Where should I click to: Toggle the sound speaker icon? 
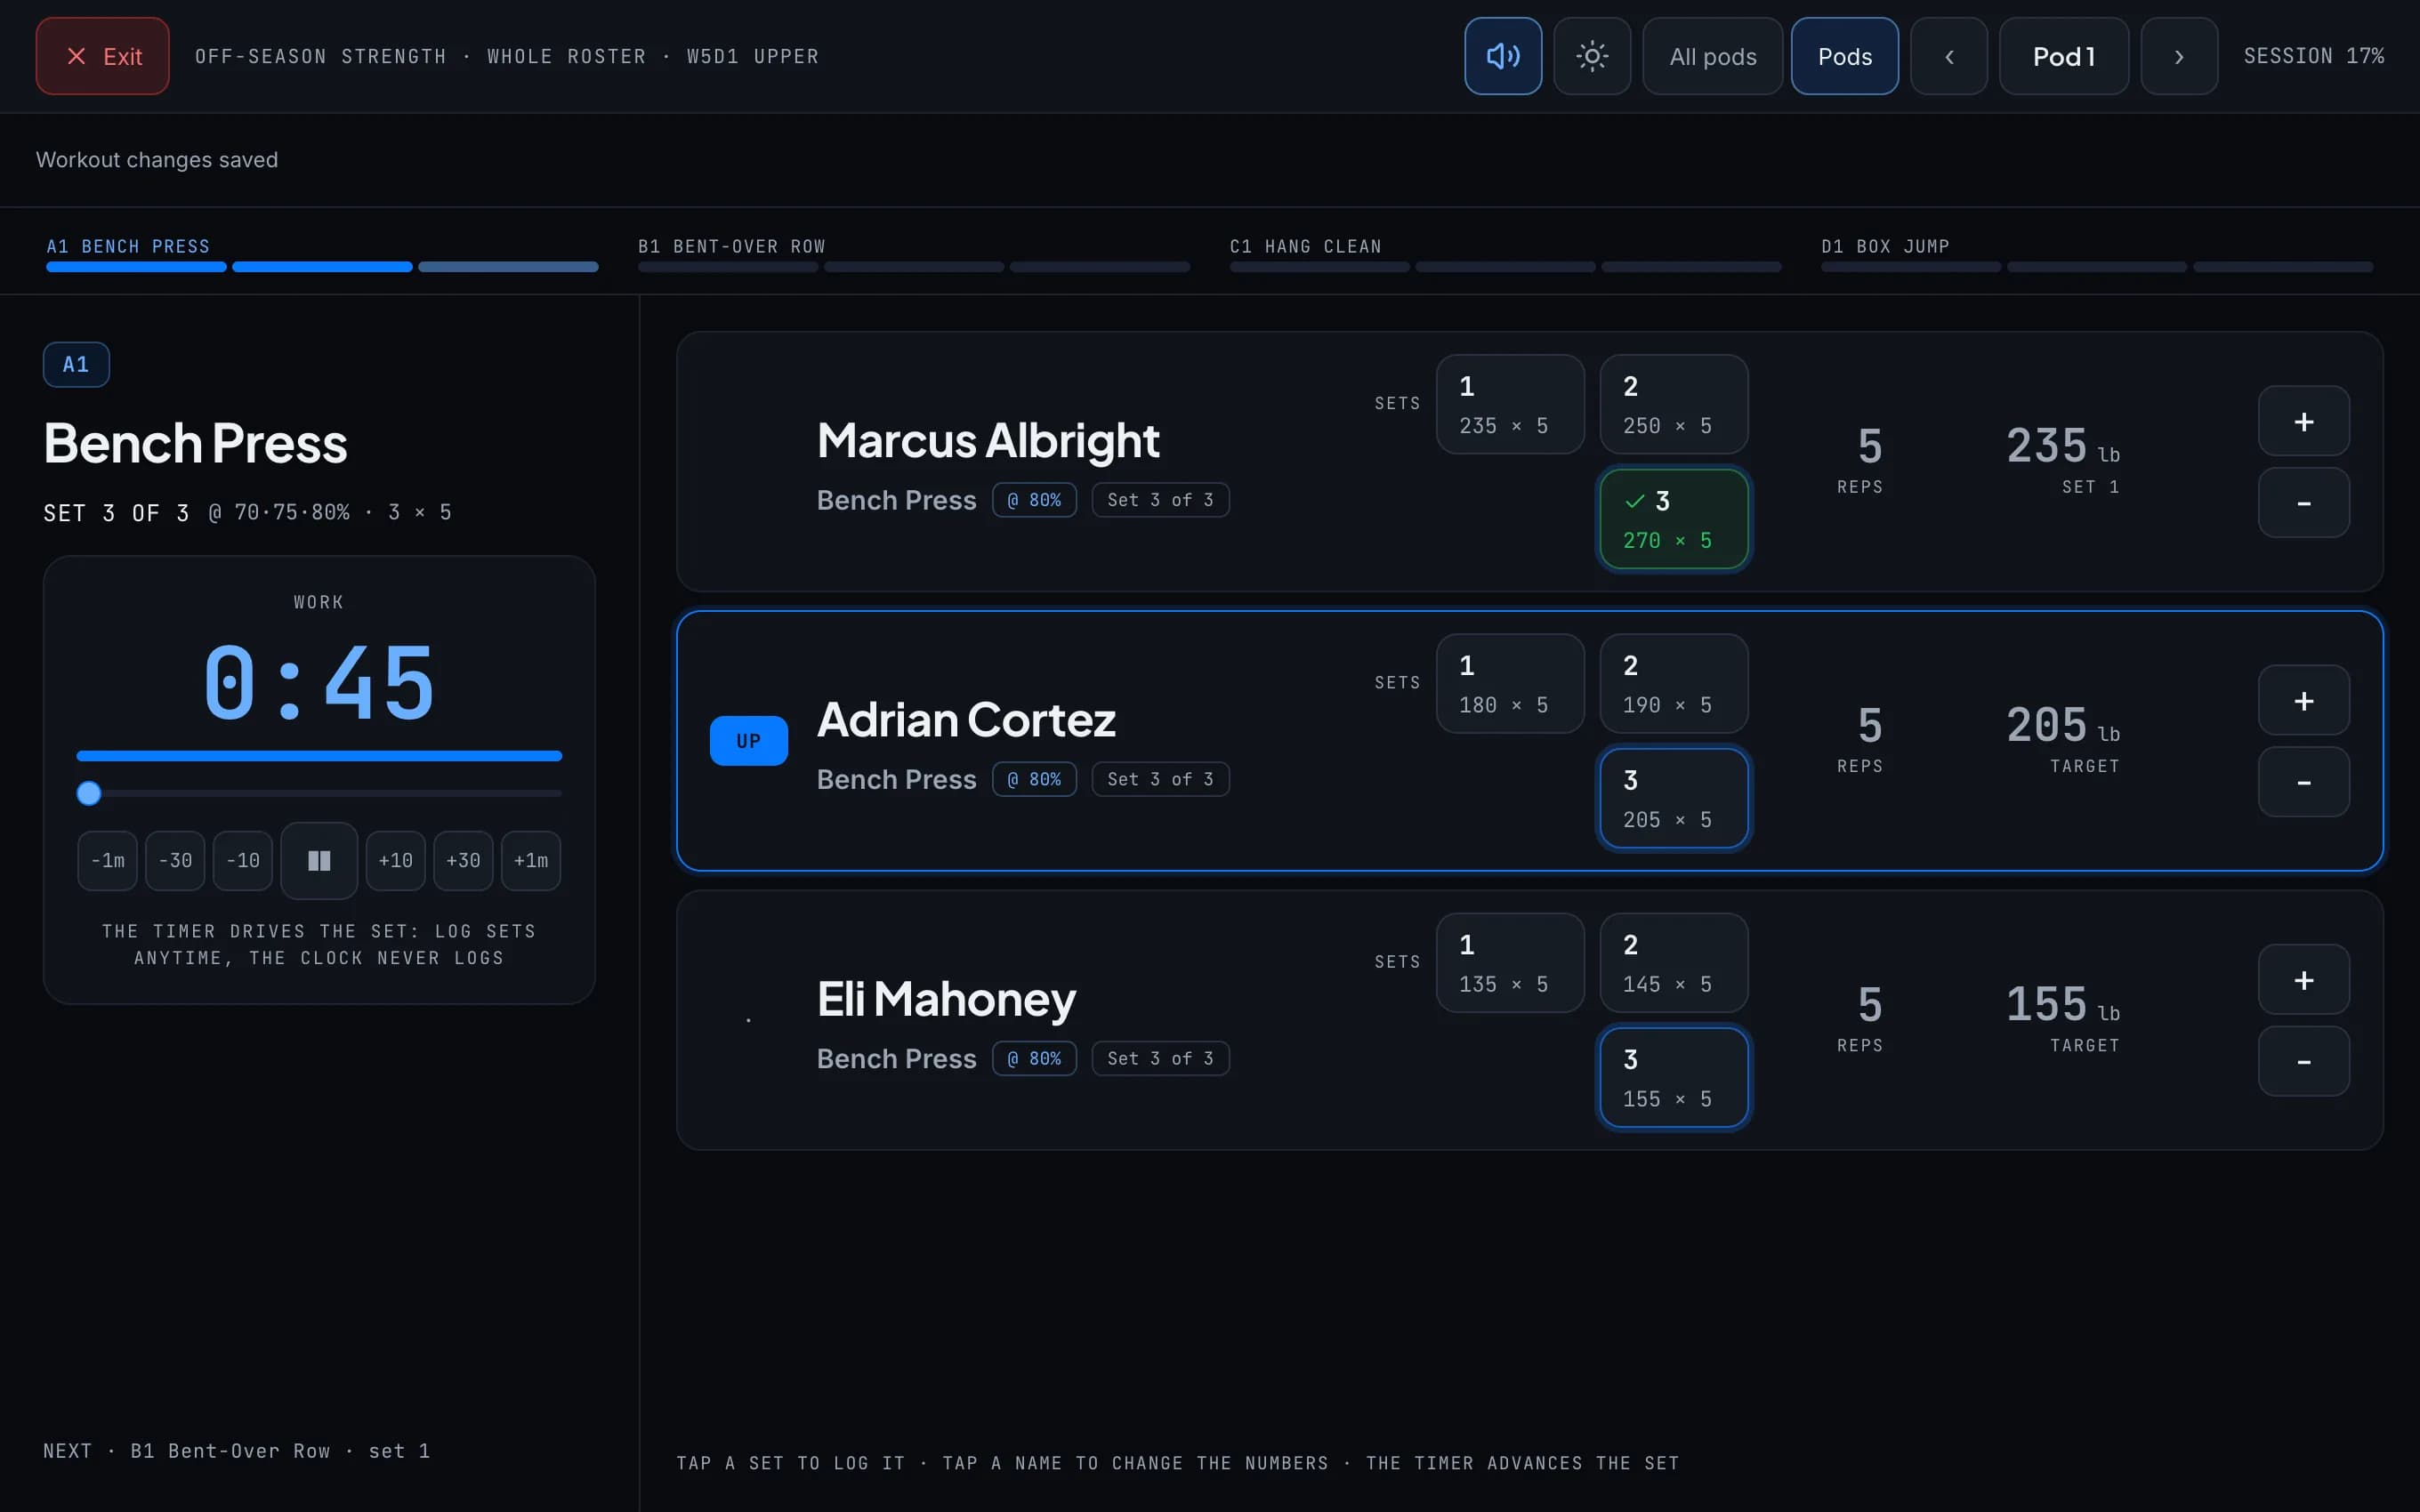tap(1503, 56)
